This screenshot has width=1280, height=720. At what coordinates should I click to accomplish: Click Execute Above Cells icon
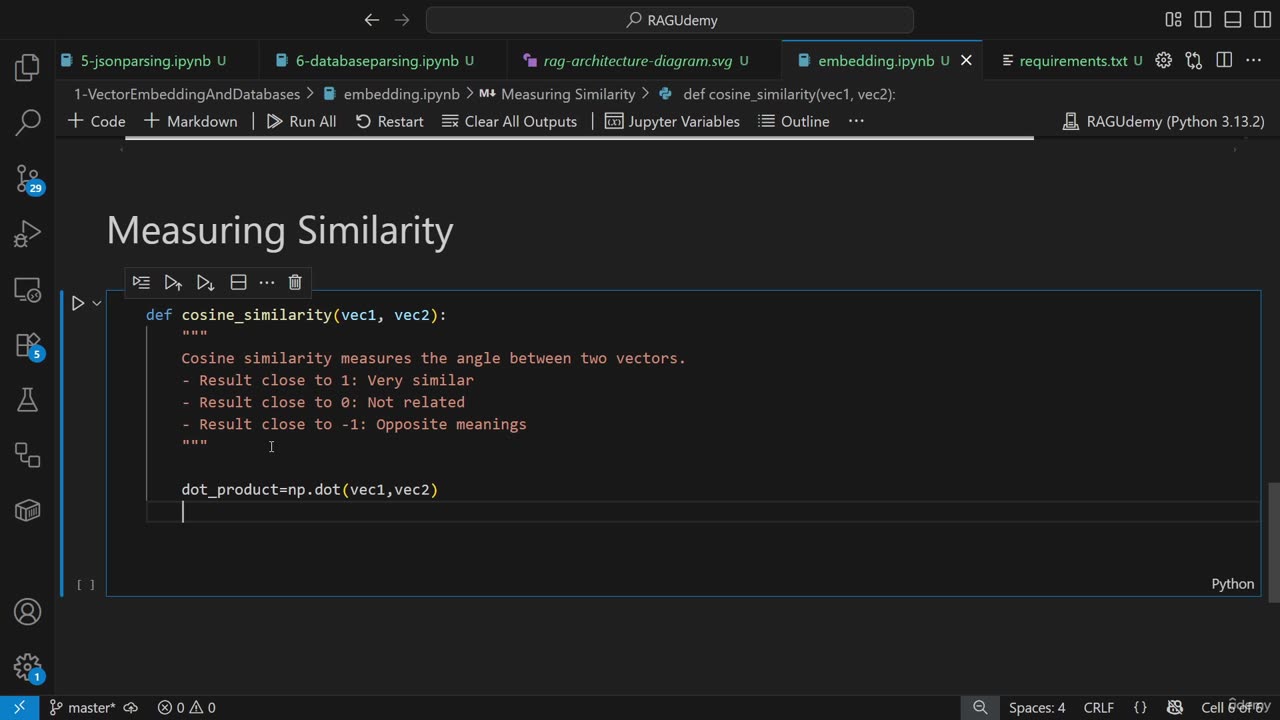click(173, 282)
